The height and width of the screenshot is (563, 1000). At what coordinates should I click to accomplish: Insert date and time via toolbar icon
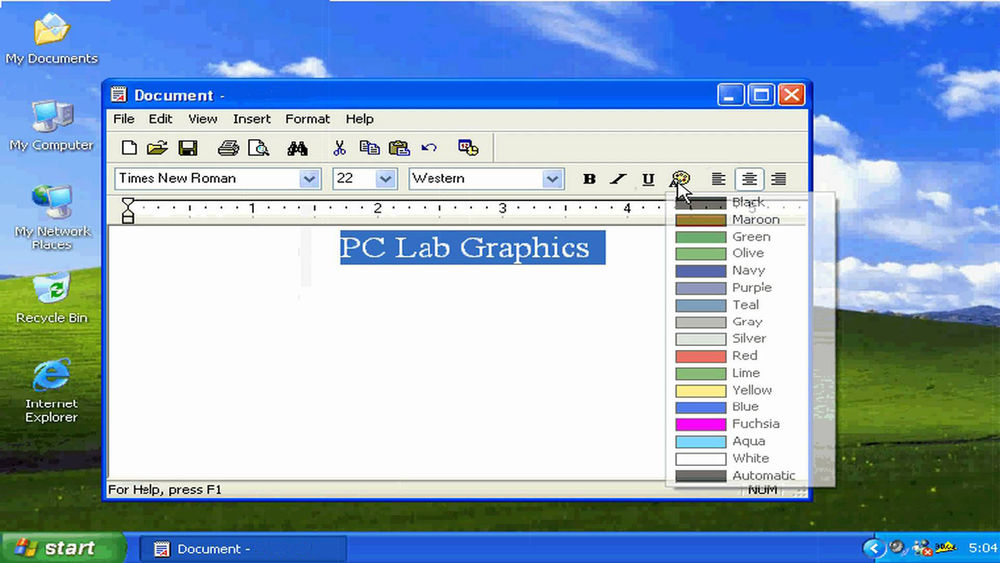468,148
